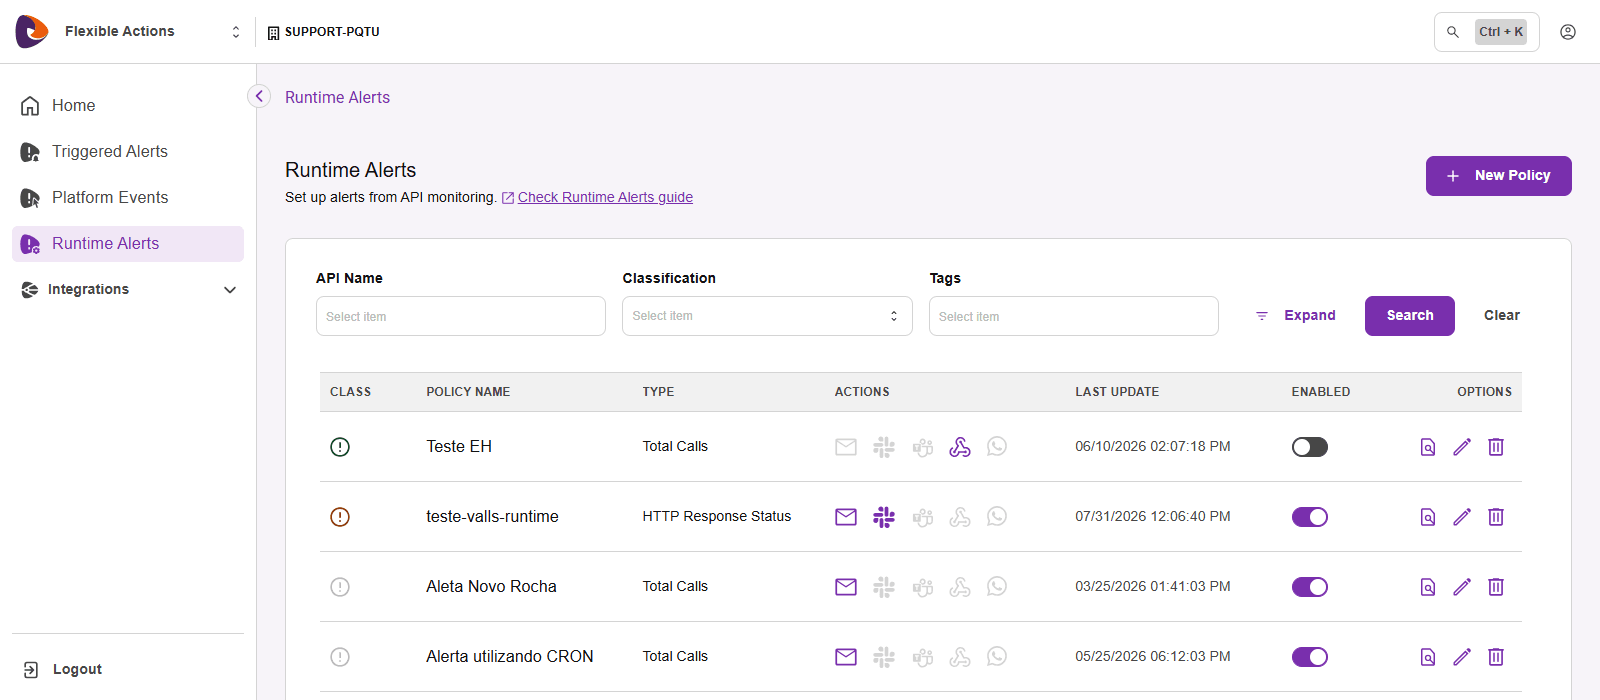View details of Teste EH policy
1600x700 pixels.
point(1428,447)
